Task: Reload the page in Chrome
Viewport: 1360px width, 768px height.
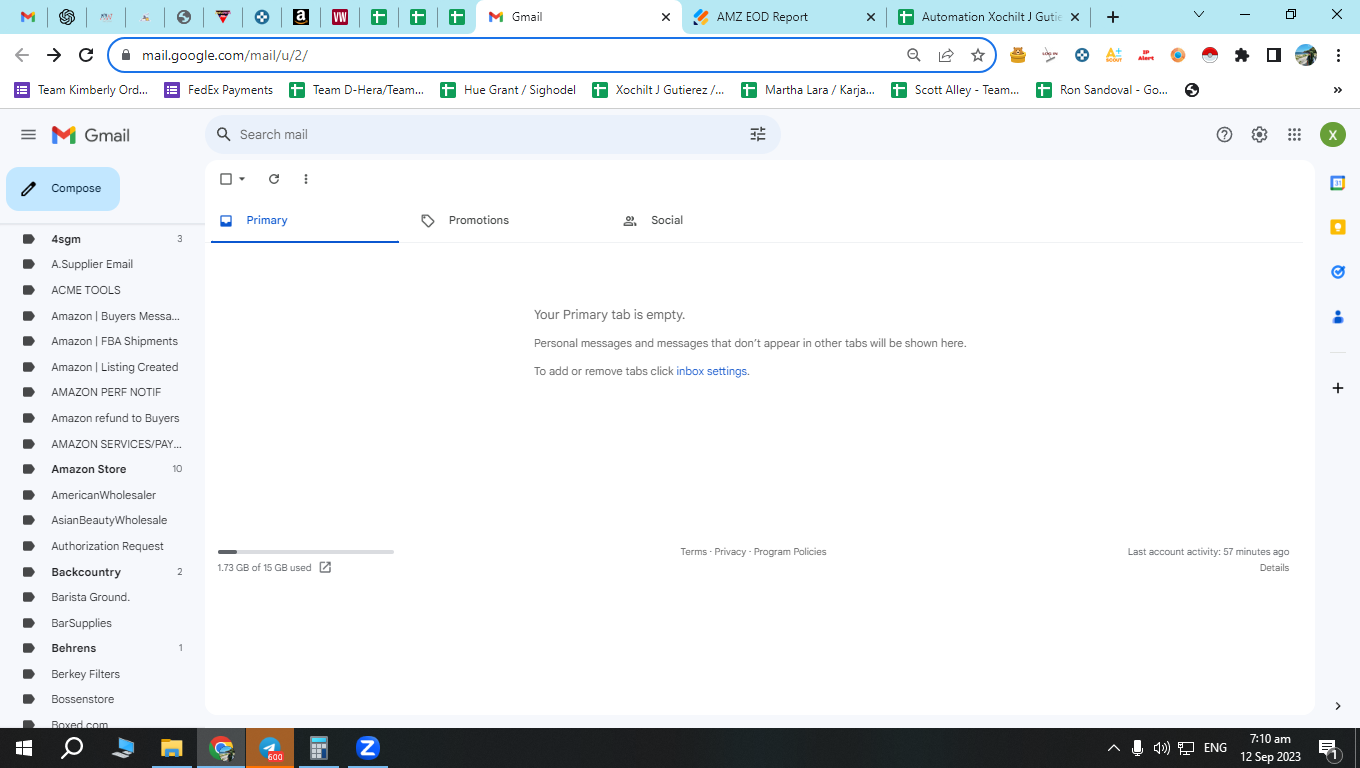Action: pos(86,55)
